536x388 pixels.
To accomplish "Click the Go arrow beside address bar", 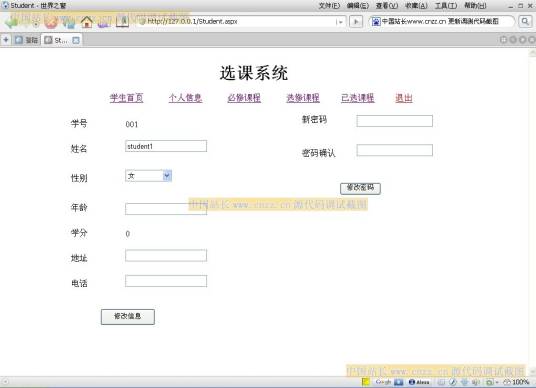I will point(356,22).
